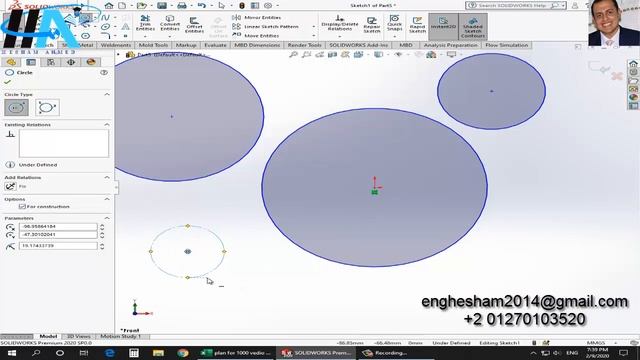Click the Repair Sketch tool
The height and width of the screenshot is (360, 640).
[372, 25]
